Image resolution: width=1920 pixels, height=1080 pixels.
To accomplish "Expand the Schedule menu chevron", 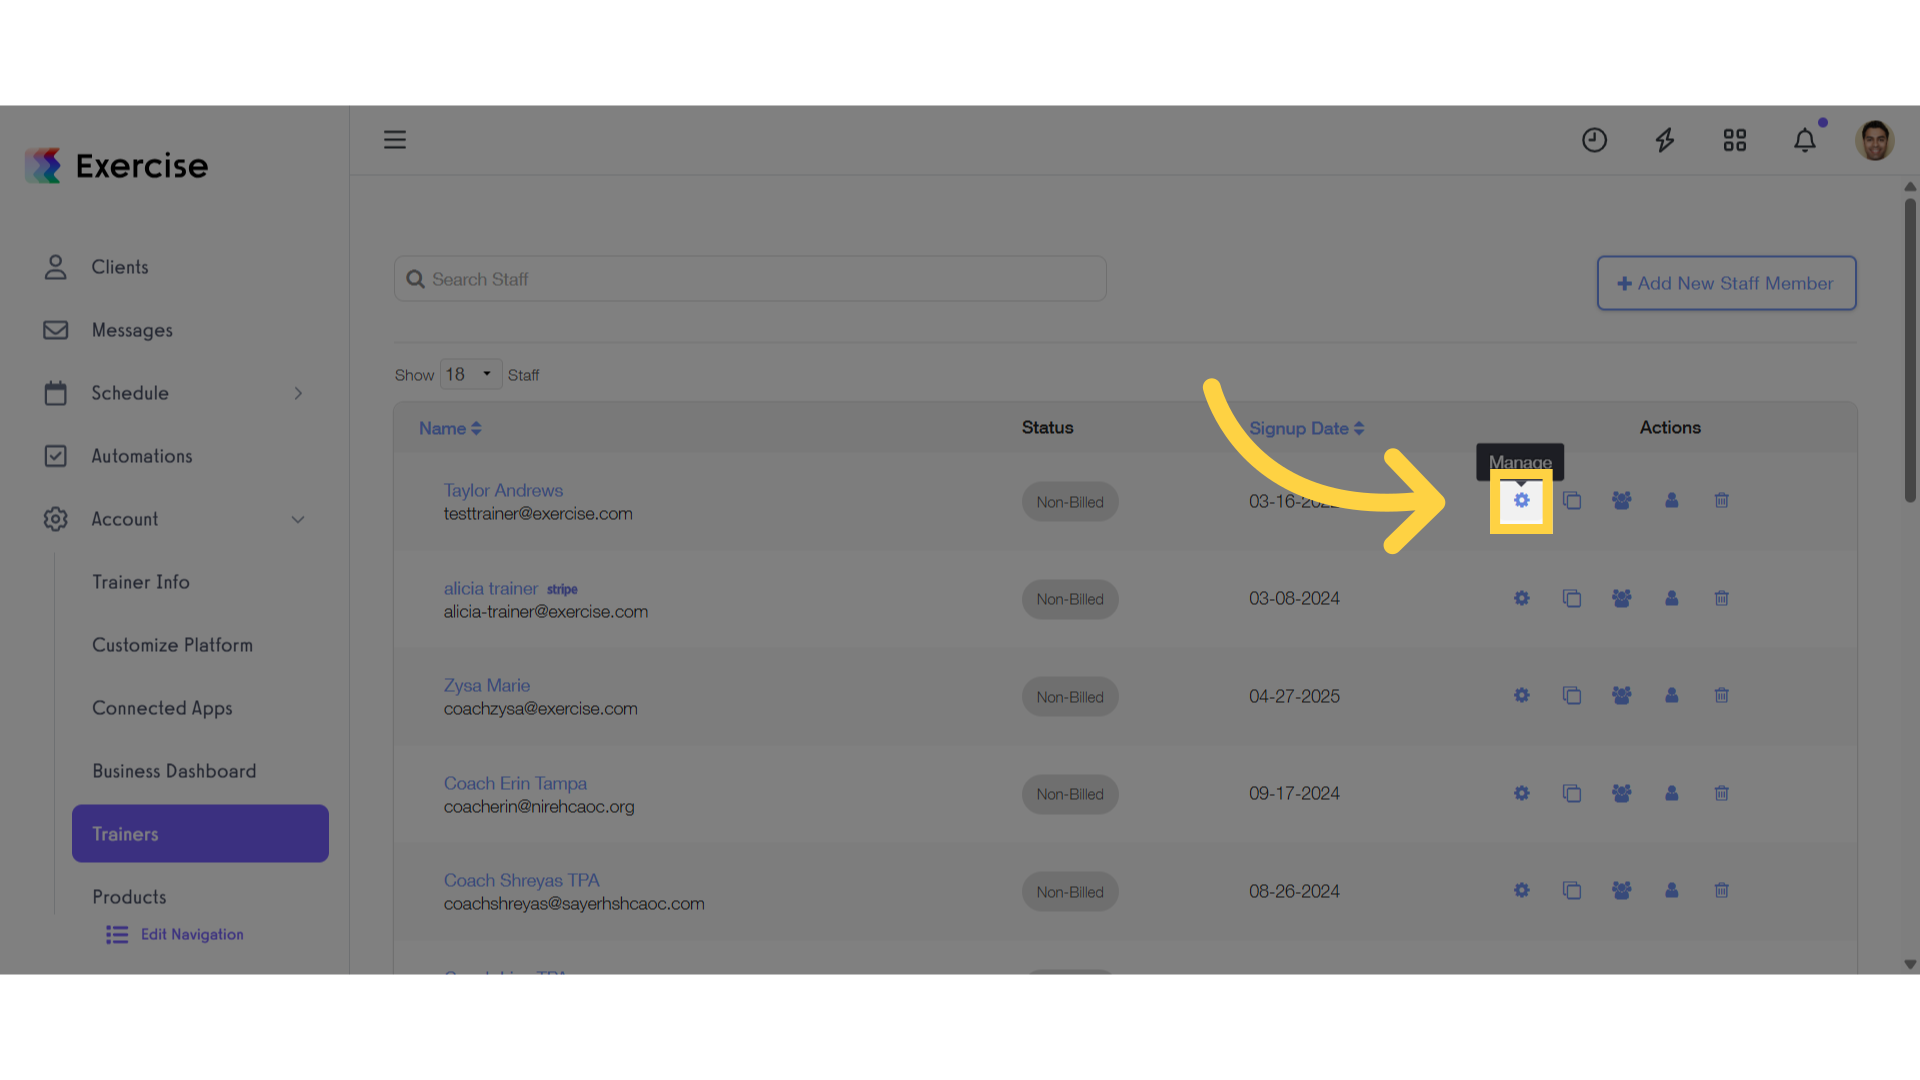I will 298,393.
